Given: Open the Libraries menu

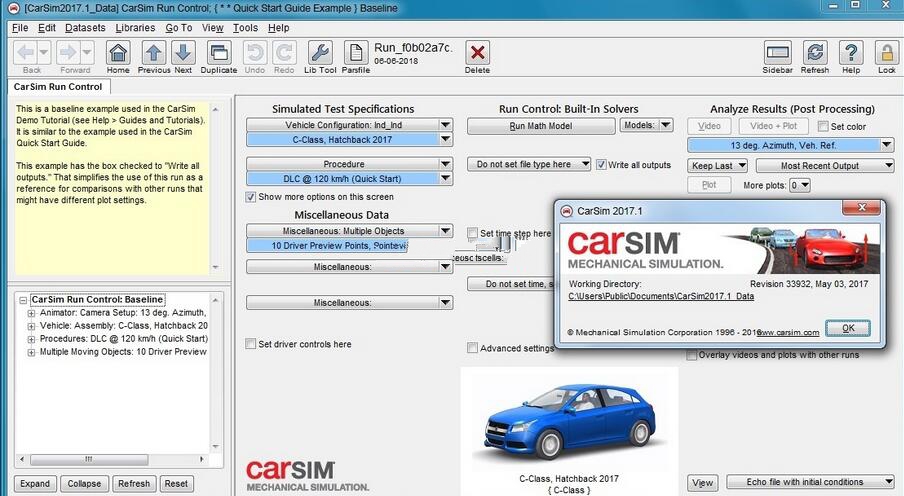Looking at the screenshot, I should pos(135,28).
